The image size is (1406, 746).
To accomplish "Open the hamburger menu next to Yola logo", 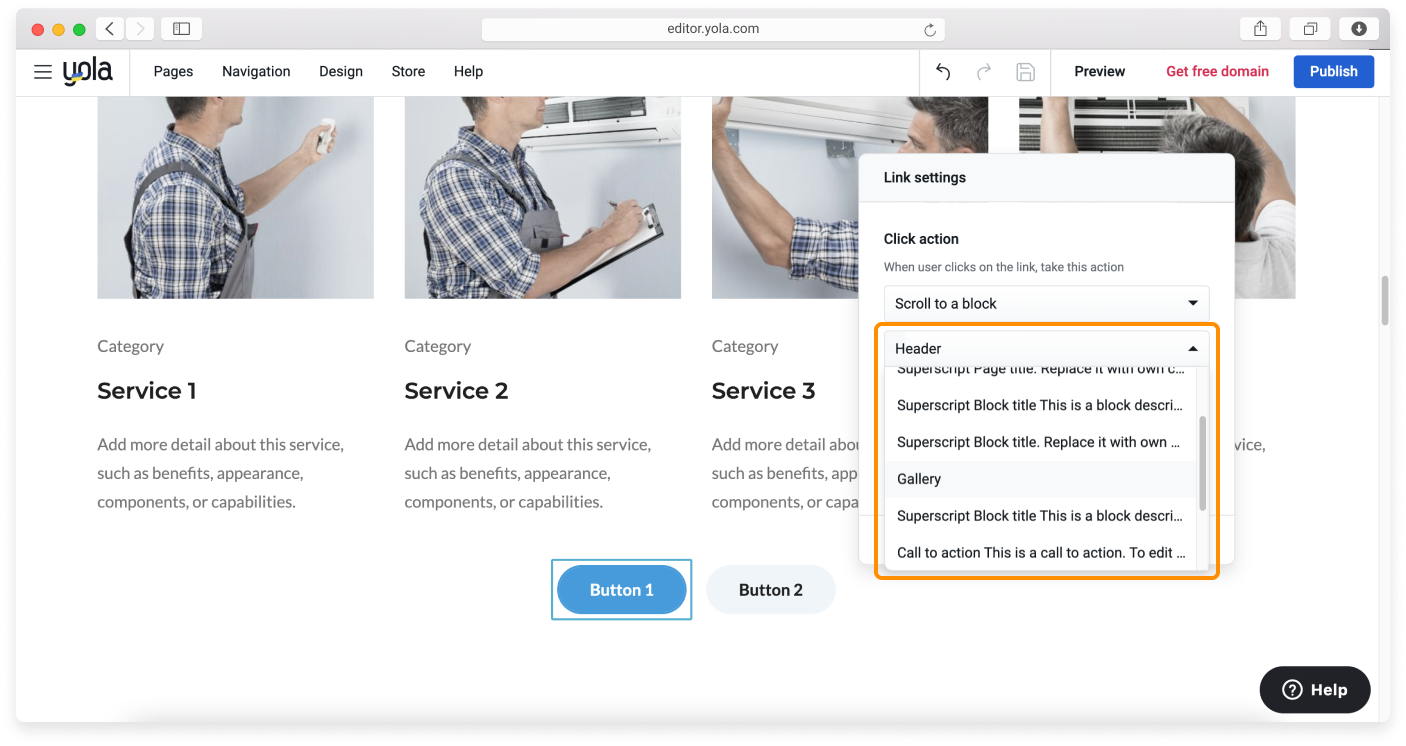I will click(42, 72).
